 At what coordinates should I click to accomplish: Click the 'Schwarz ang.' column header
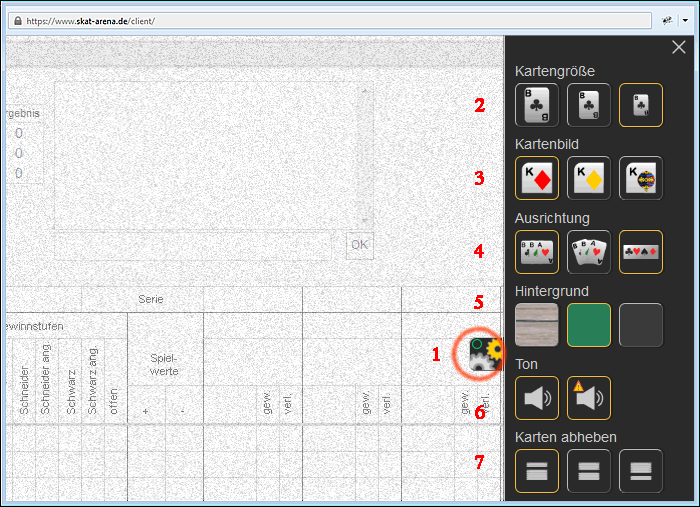(92, 381)
